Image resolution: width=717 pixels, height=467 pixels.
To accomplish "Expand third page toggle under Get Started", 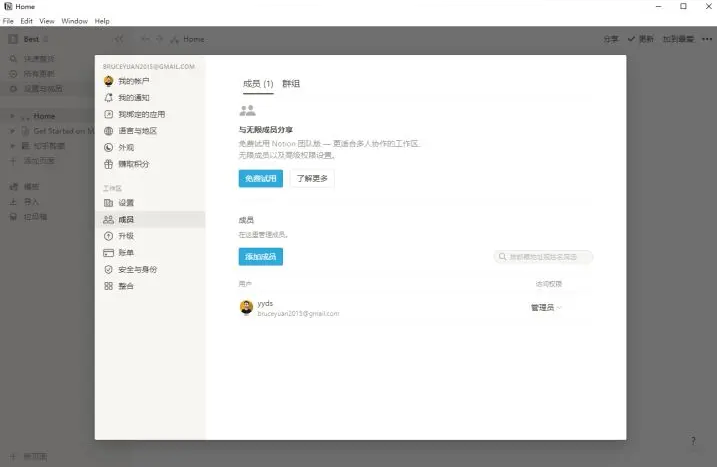I will coord(12,146).
